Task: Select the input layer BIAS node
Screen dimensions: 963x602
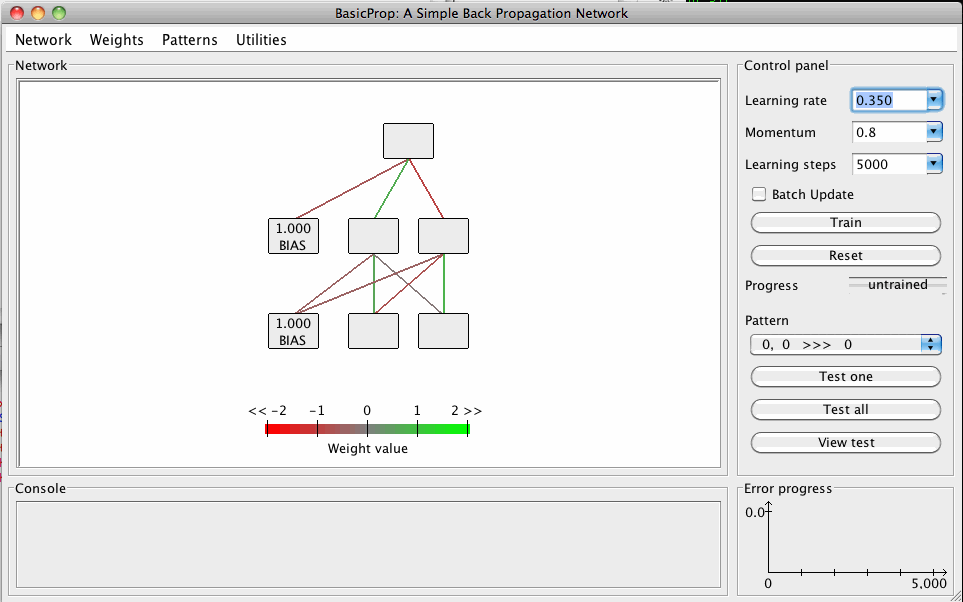Action: pyautogui.click(x=293, y=331)
